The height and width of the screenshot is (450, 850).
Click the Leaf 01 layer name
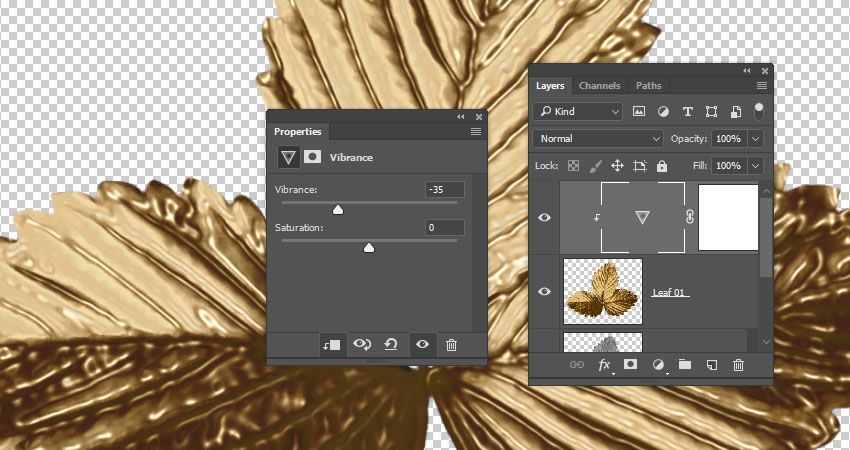[670, 292]
